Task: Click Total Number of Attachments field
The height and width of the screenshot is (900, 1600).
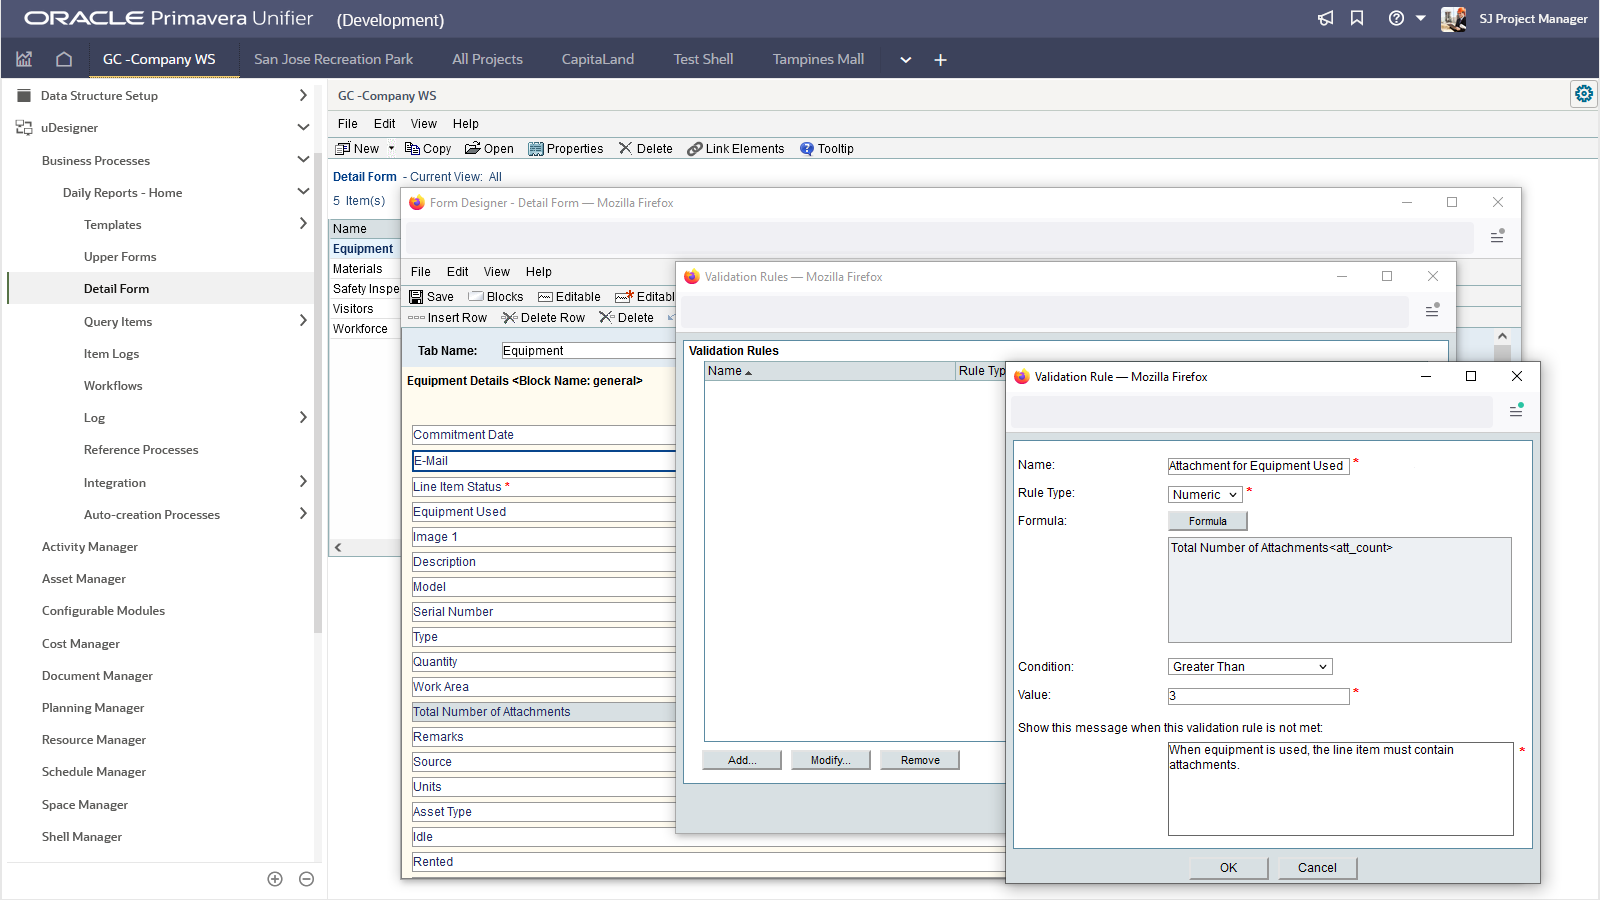Action: [x=544, y=712]
